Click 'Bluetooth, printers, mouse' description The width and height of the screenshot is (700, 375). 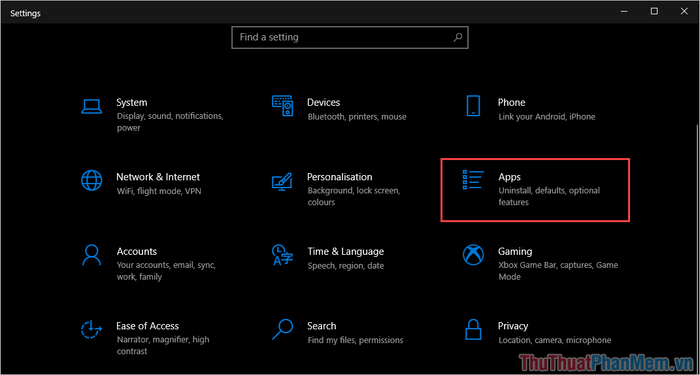click(x=357, y=117)
